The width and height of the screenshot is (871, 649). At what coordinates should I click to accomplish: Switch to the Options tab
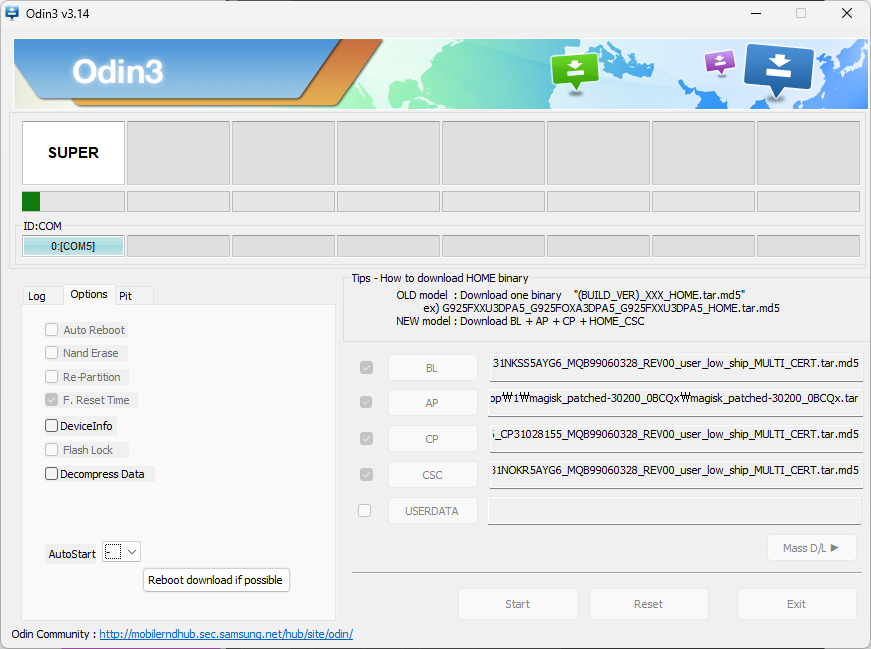[89, 294]
